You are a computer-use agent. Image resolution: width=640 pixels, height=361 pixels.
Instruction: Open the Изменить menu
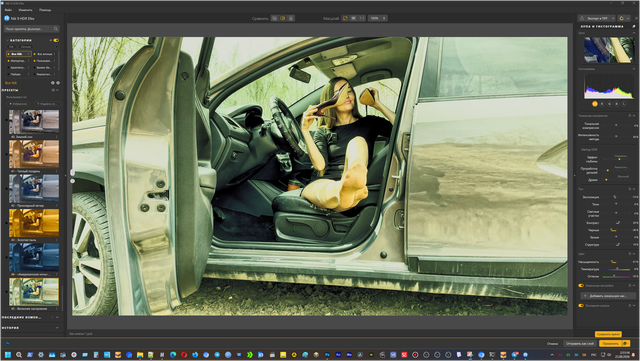coord(25,10)
